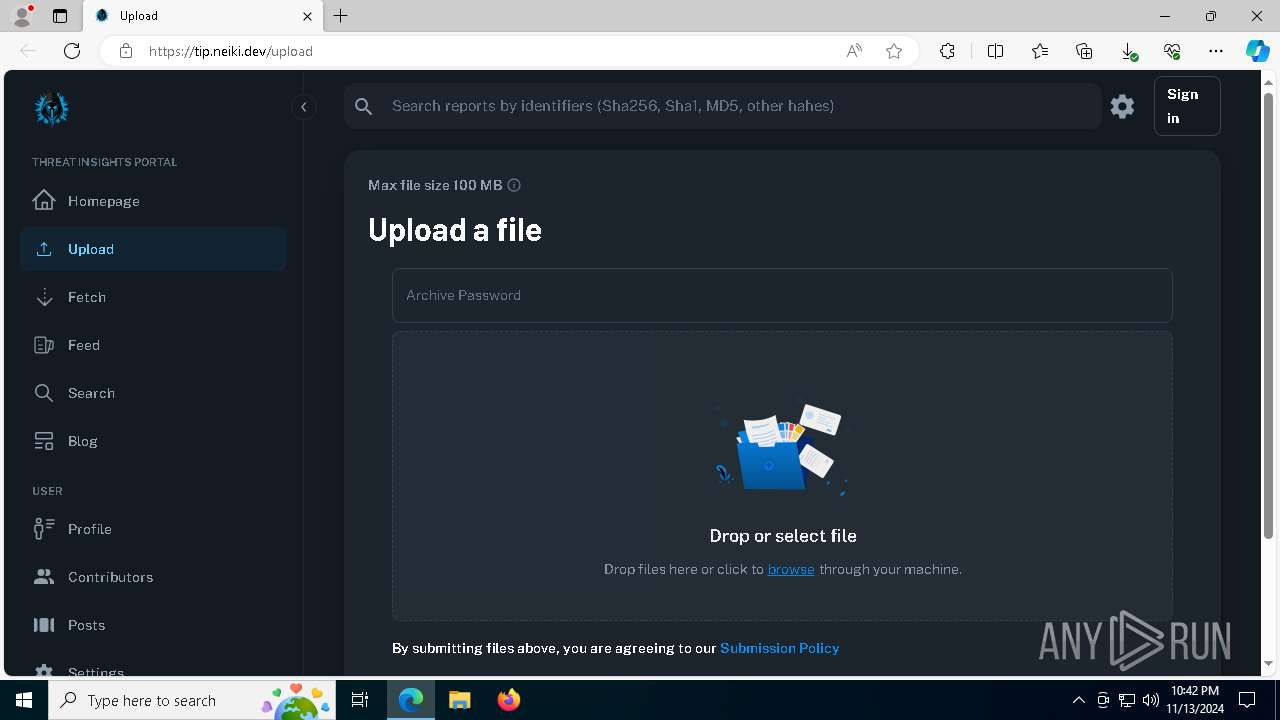Open Edge Settings and more menu

[1216, 51]
